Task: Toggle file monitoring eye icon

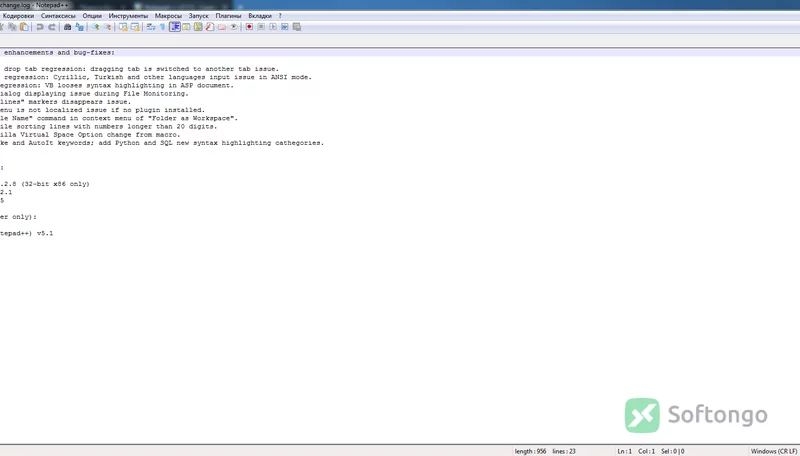Action: 233,27
